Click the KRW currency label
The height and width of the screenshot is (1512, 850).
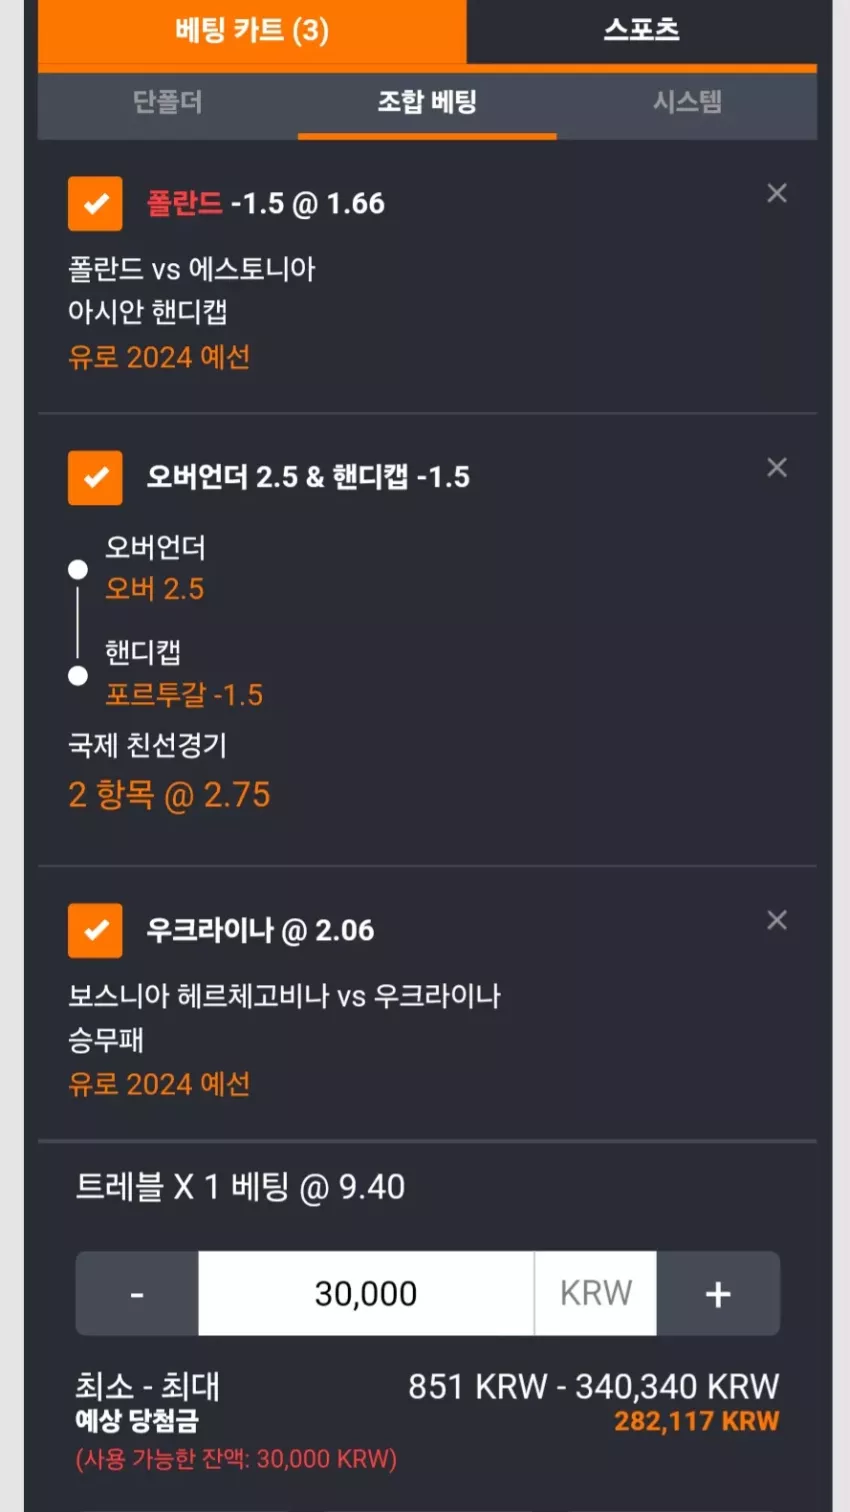coord(596,1293)
